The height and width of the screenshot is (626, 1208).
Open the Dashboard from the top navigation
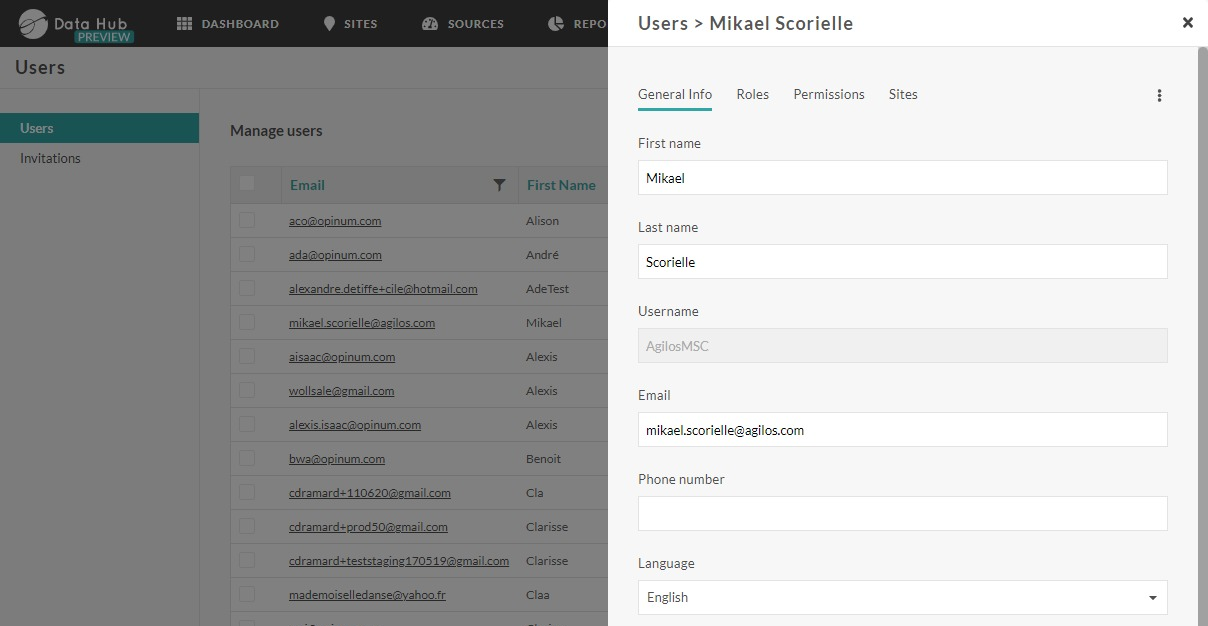pyautogui.click(x=228, y=23)
